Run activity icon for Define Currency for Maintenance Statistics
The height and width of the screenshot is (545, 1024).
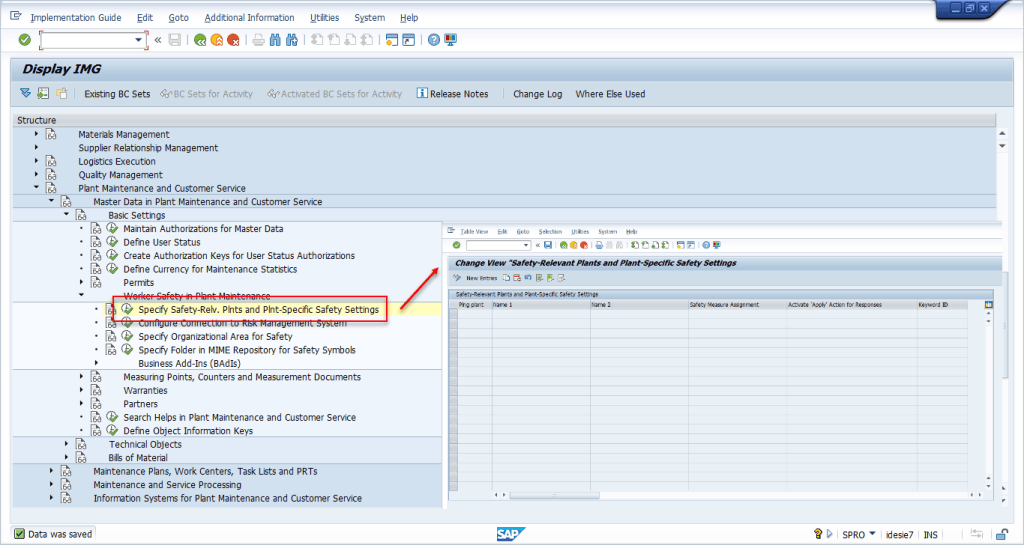tap(112, 269)
